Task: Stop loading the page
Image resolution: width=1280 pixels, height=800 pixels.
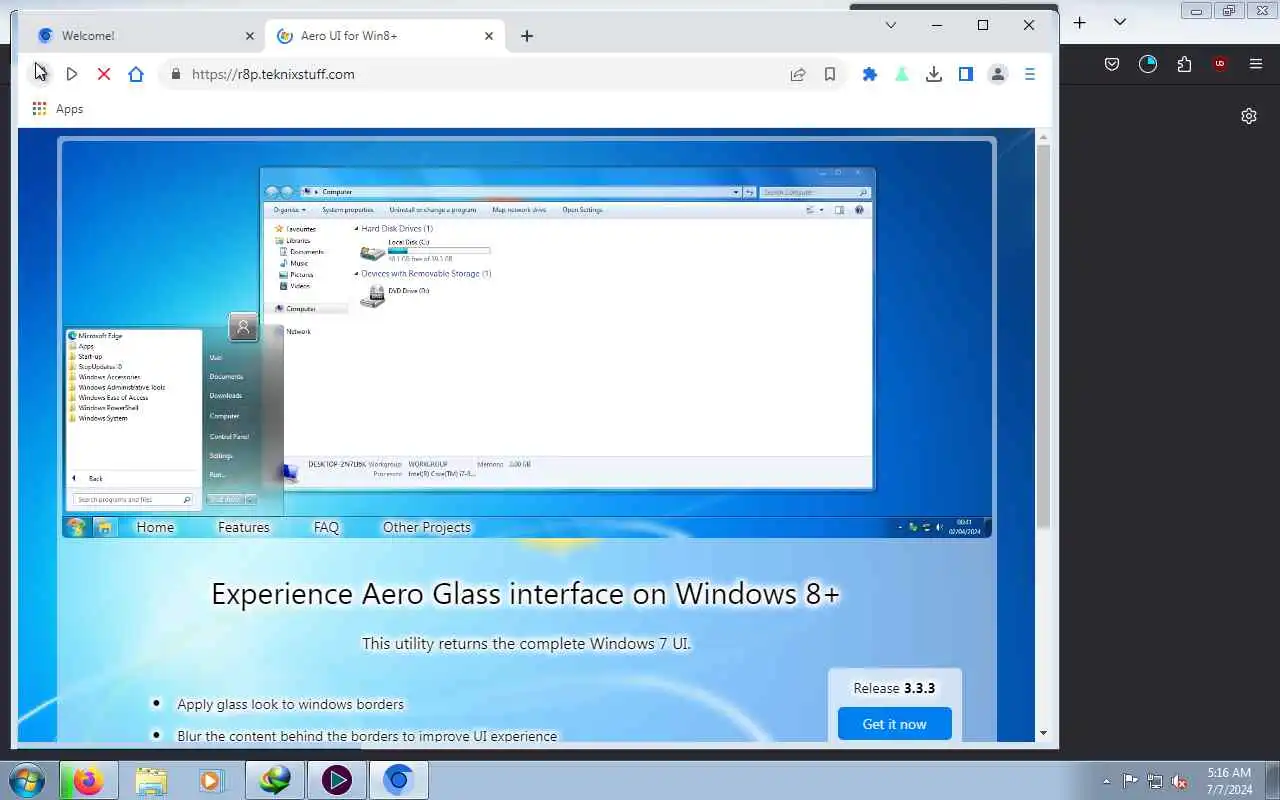Action: pyautogui.click(x=104, y=74)
